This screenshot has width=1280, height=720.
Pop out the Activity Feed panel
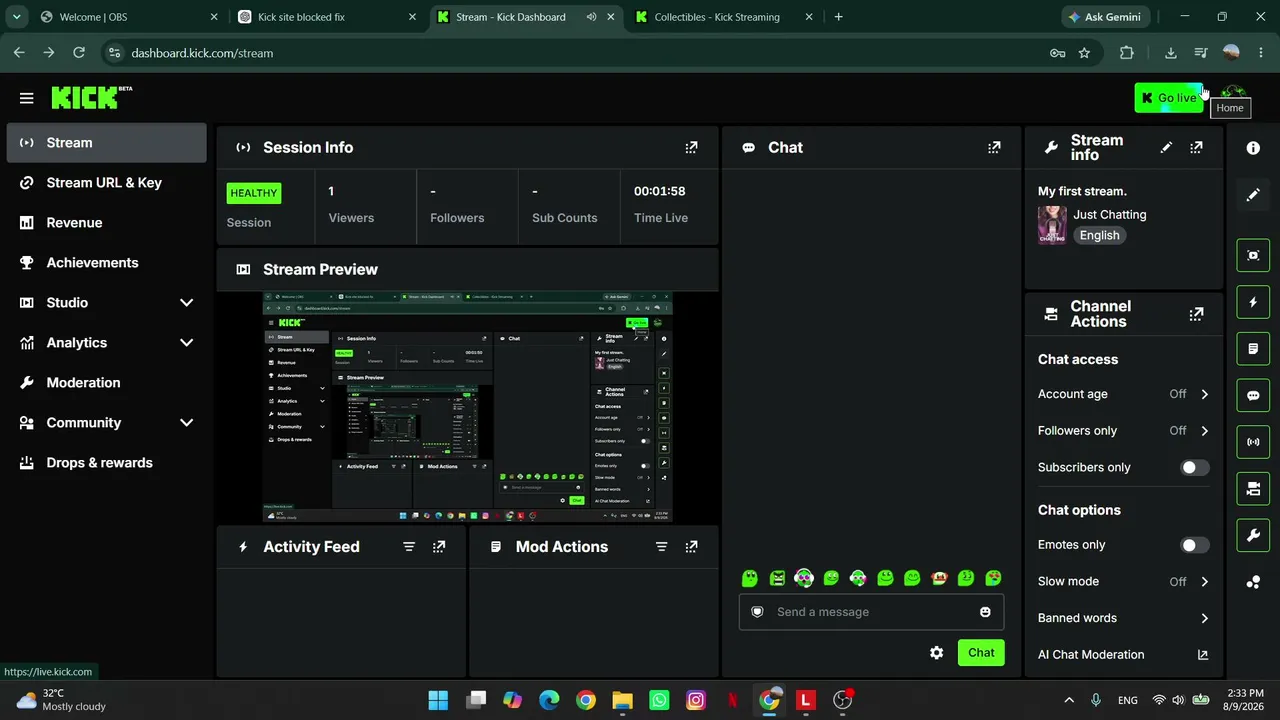439,547
